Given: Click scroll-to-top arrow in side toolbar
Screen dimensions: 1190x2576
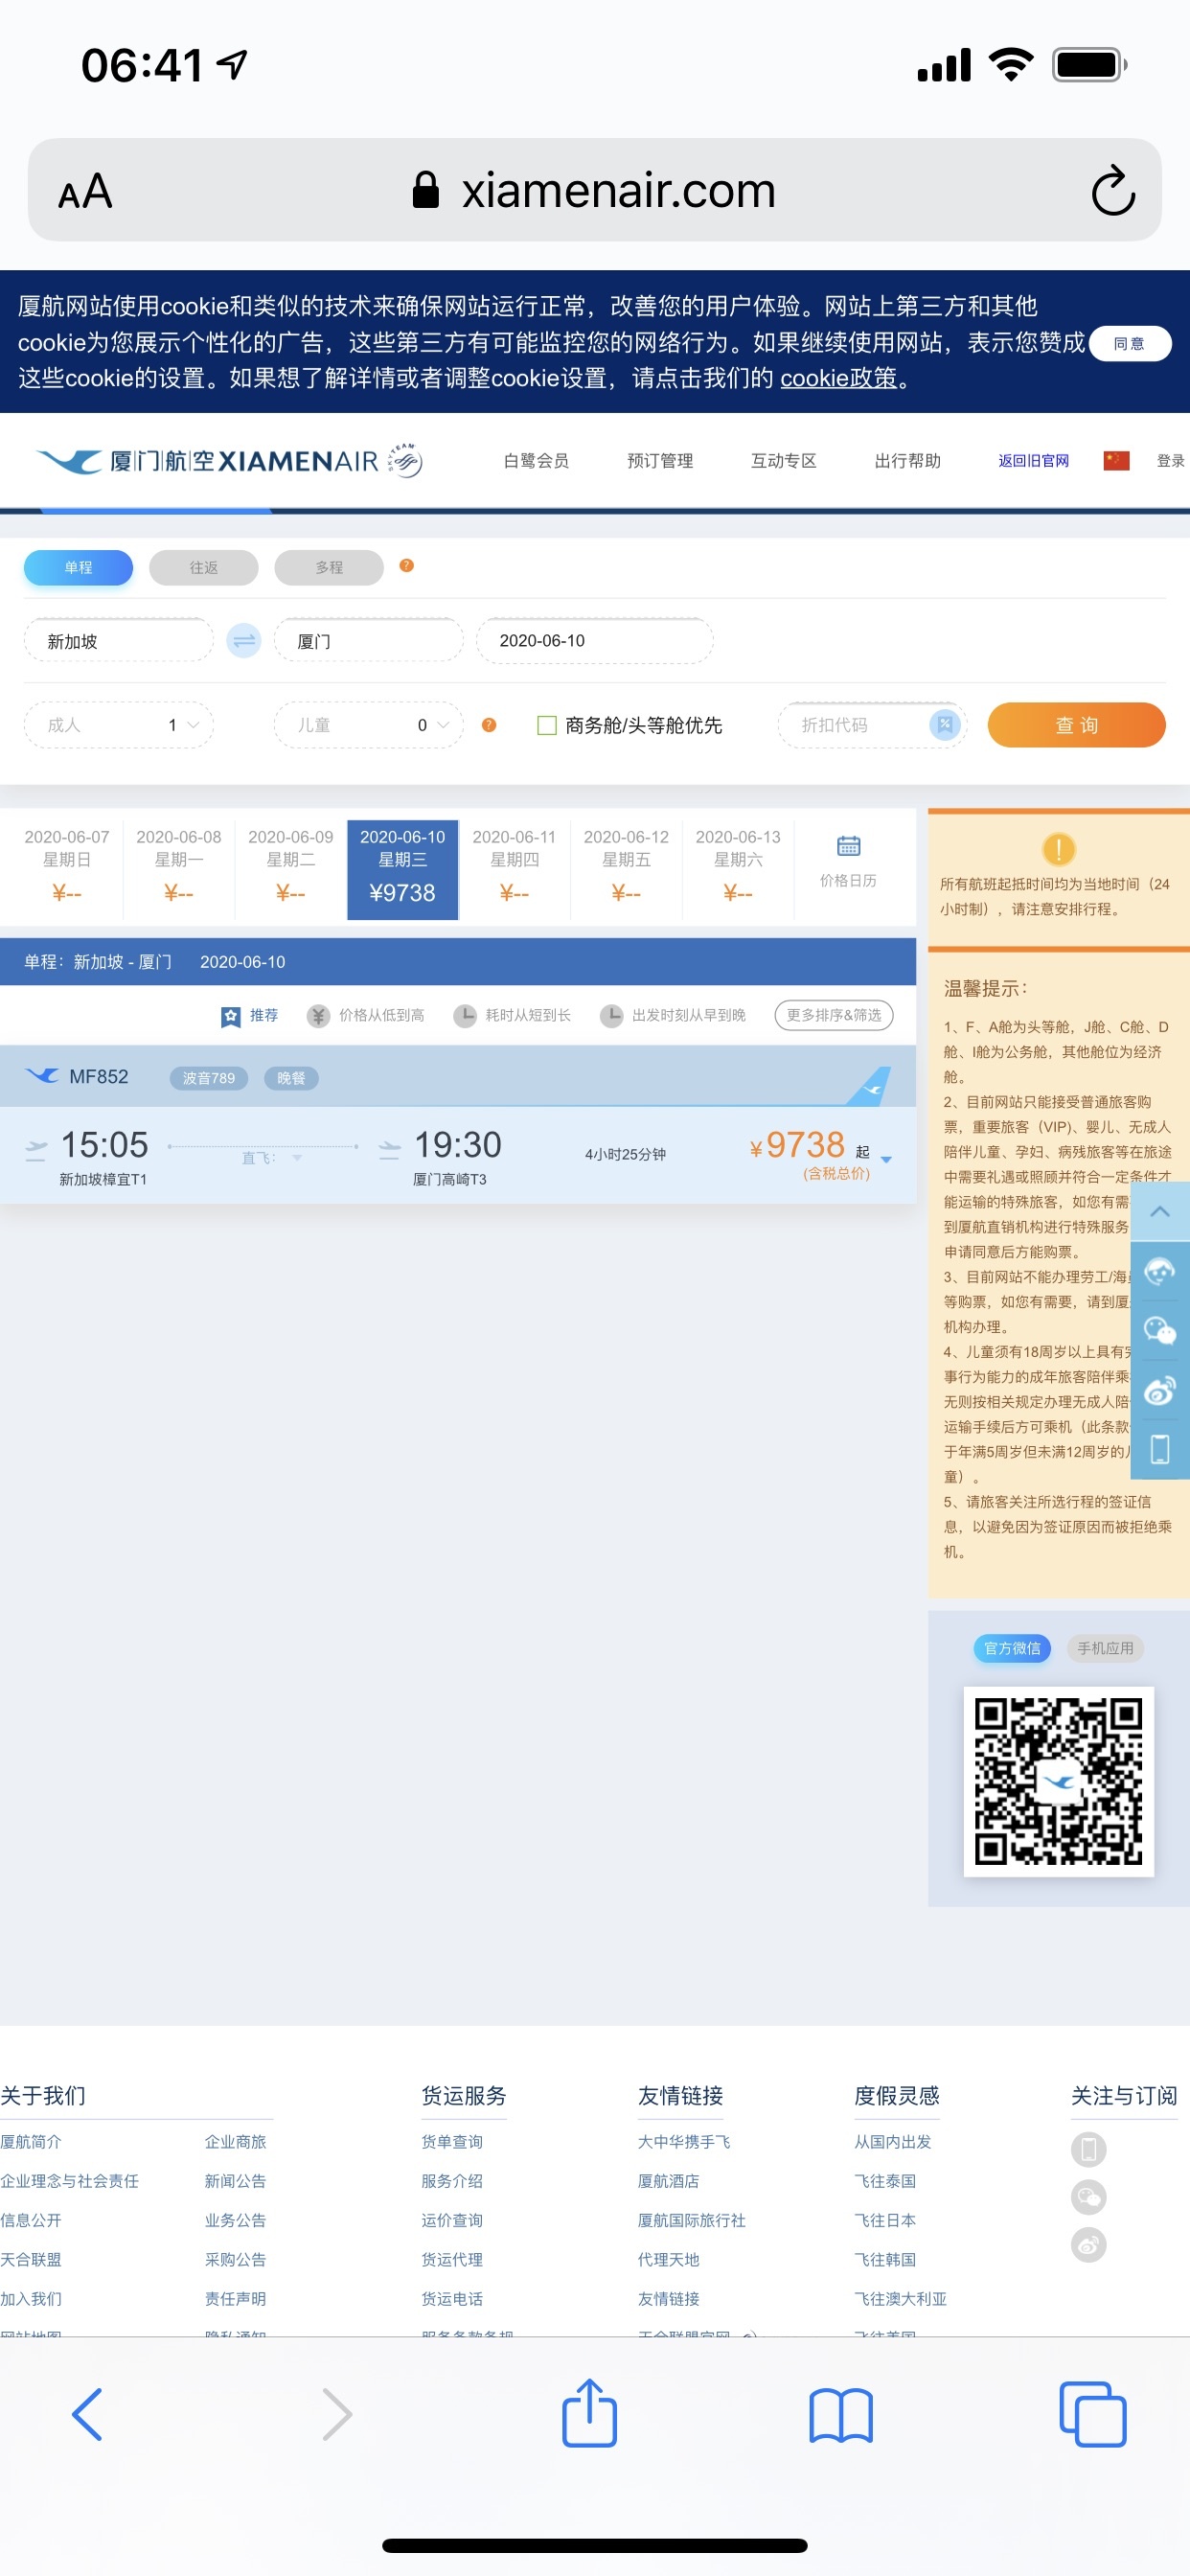Looking at the screenshot, I should (x=1159, y=1212).
